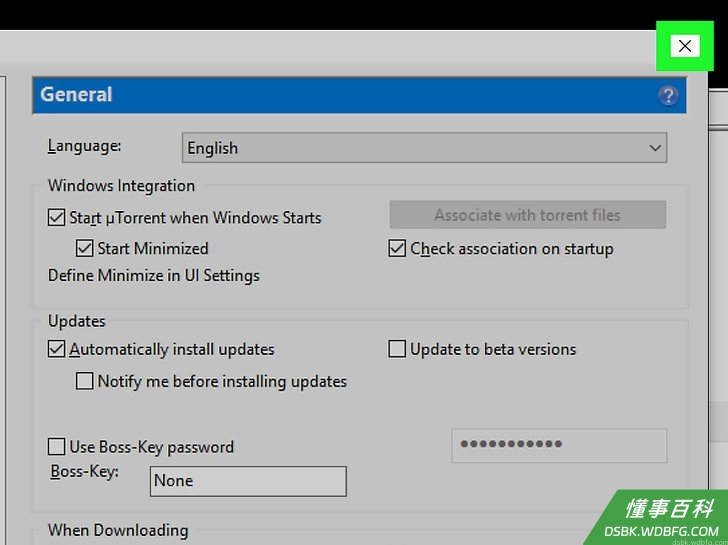Image resolution: width=728 pixels, height=545 pixels.
Task: Click the When Downloading group label
Action: [118, 530]
